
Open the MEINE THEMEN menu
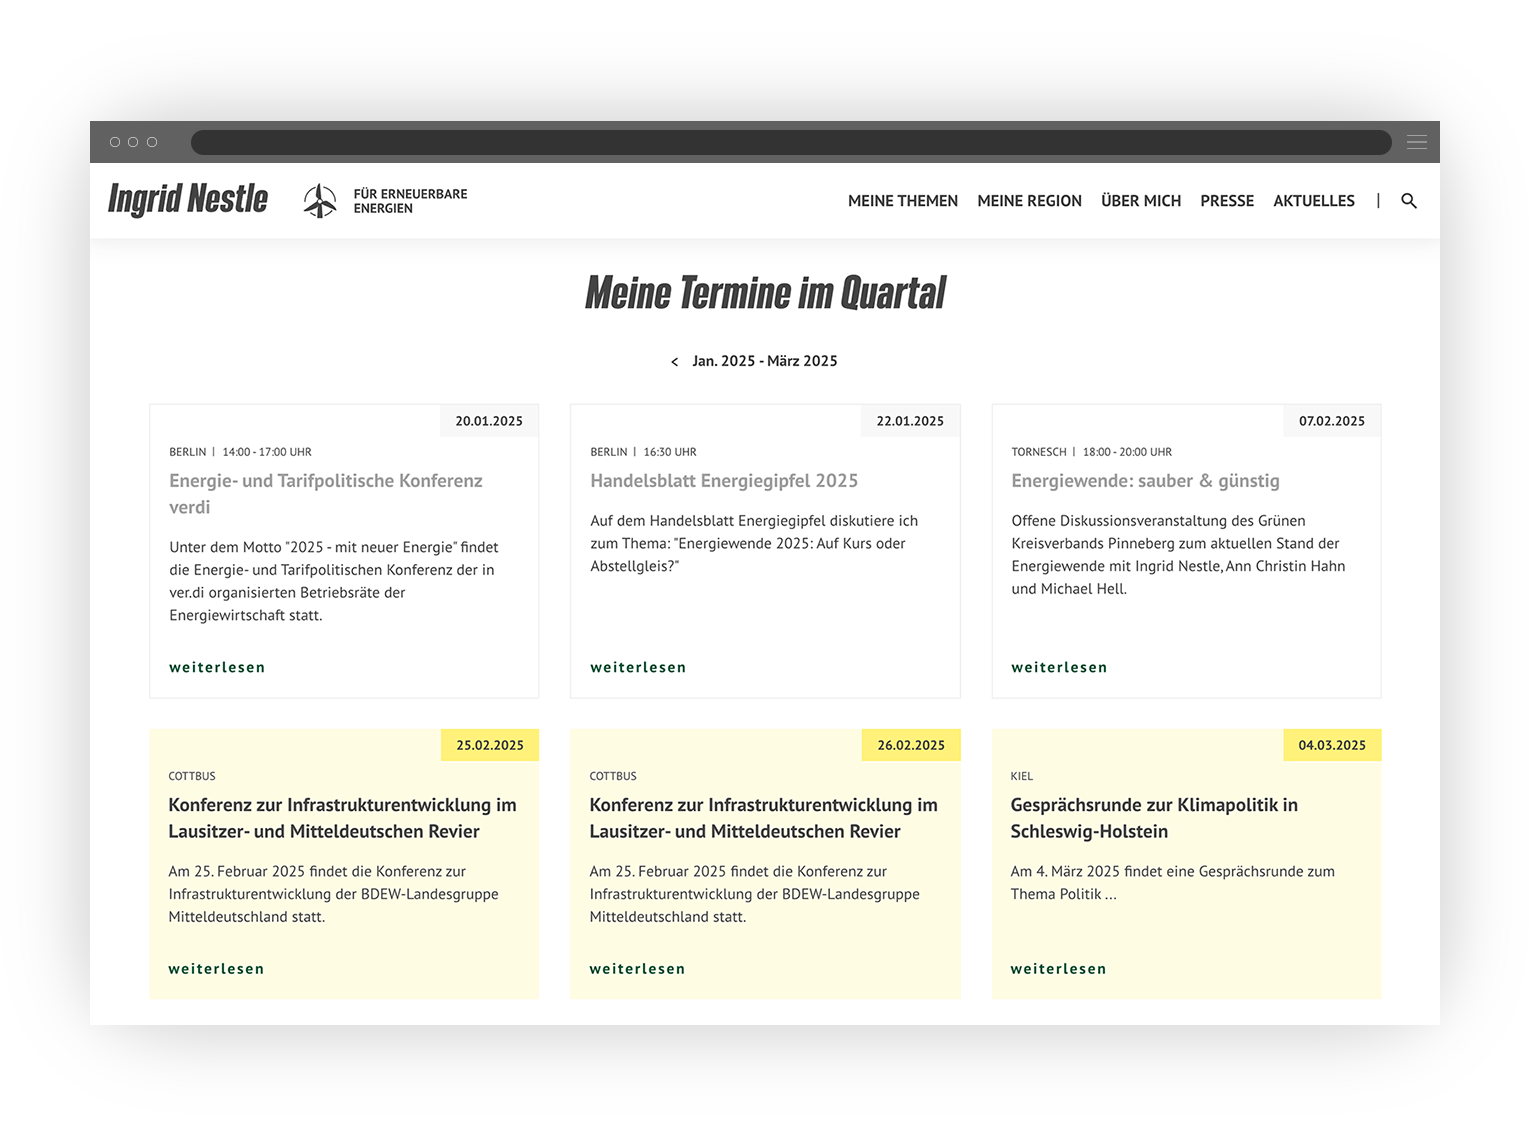click(903, 201)
